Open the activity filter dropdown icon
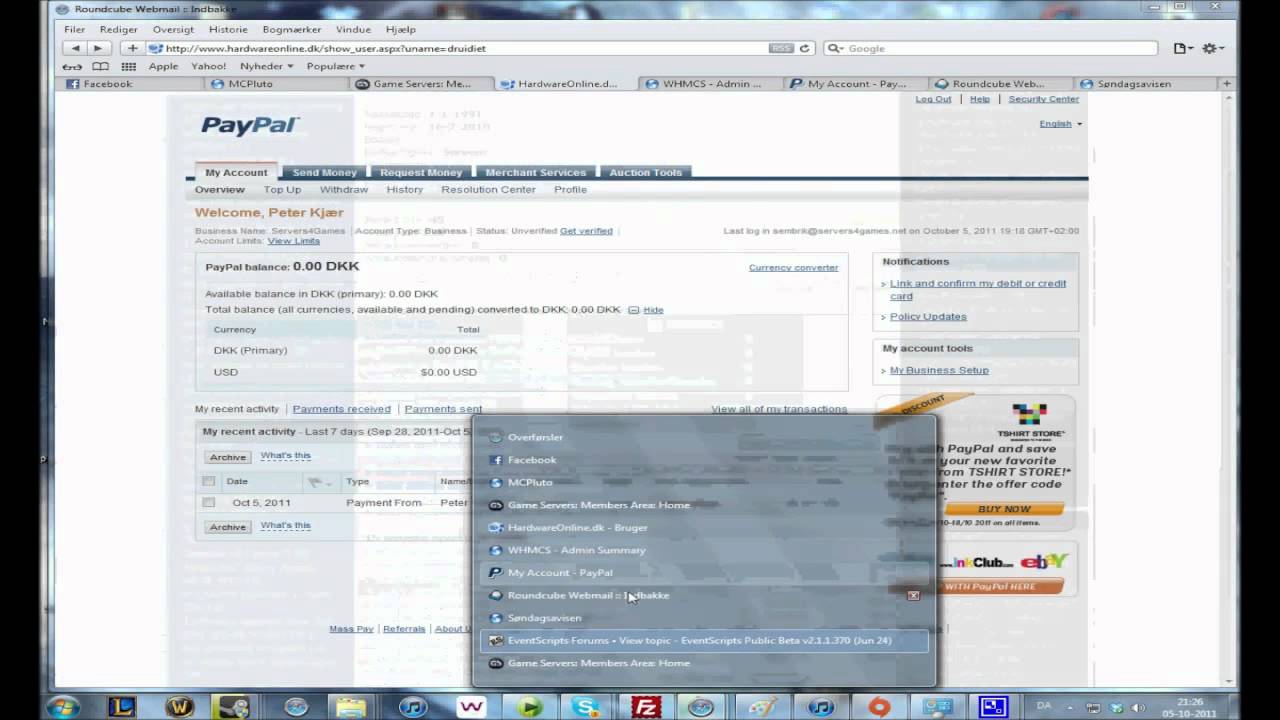 tap(320, 482)
